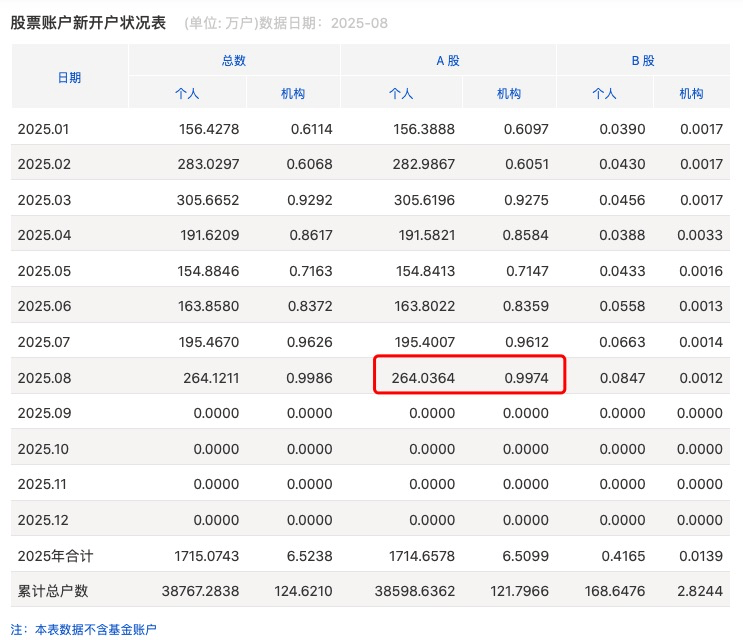Click the 2025年合计 row label
Screen dimensions: 743x642
(55, 556)
